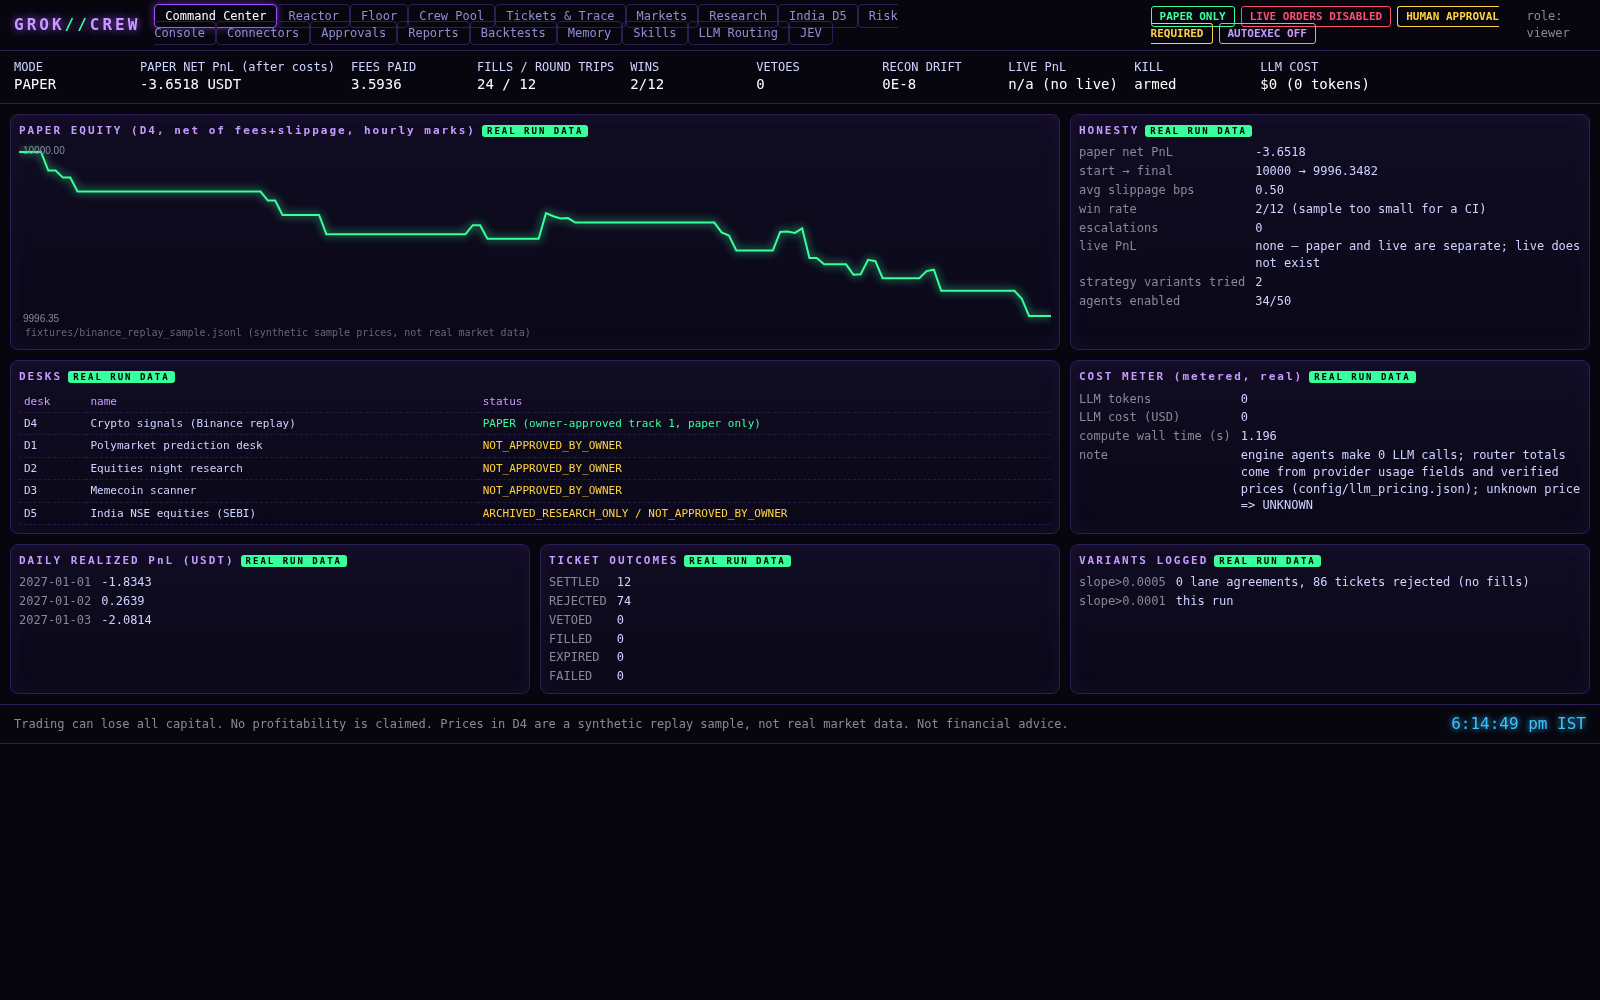
Task: Click the slope>0.0005 variant entry
Action: [1304, 582]
